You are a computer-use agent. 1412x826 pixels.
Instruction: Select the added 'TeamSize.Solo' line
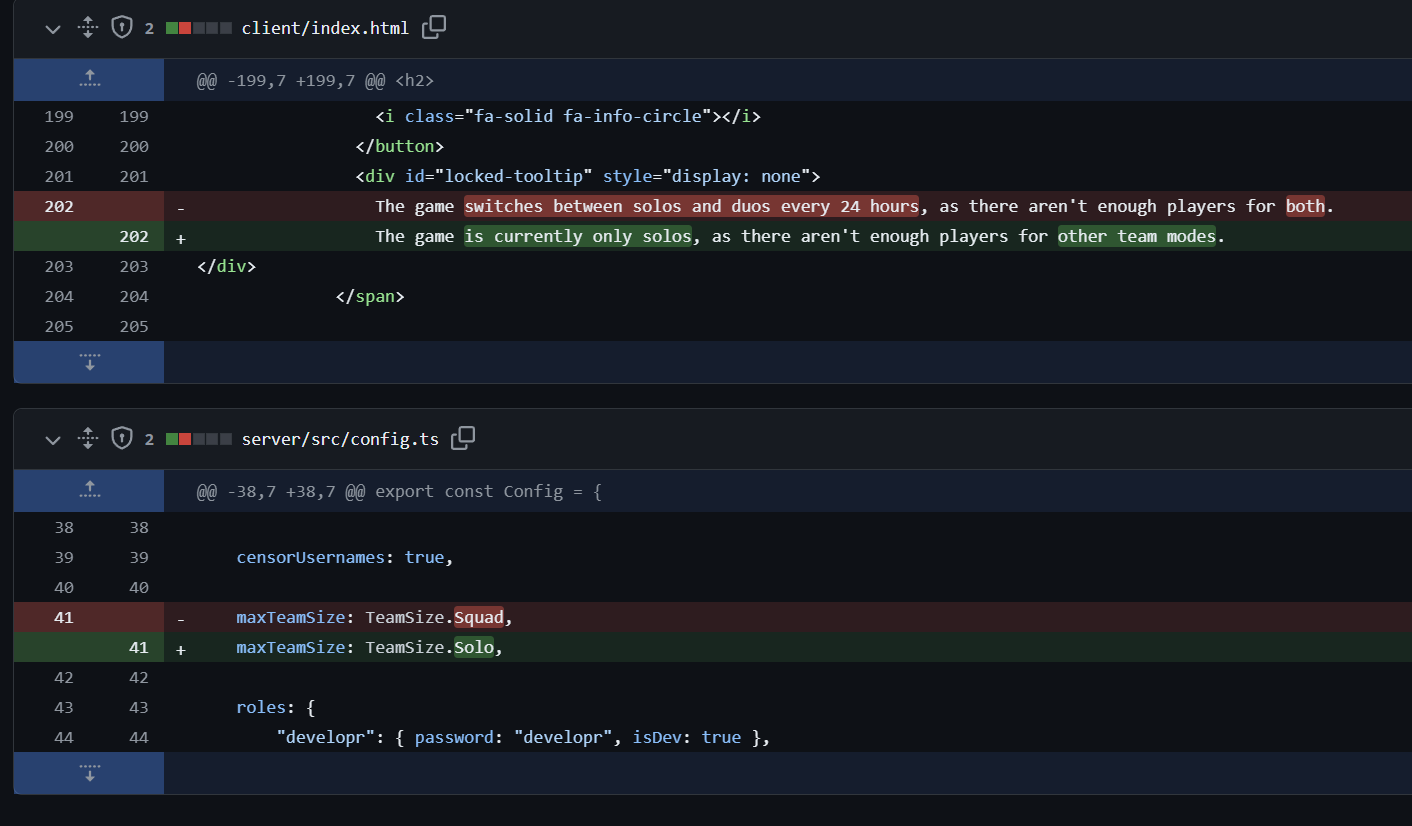tap(788, 647)
